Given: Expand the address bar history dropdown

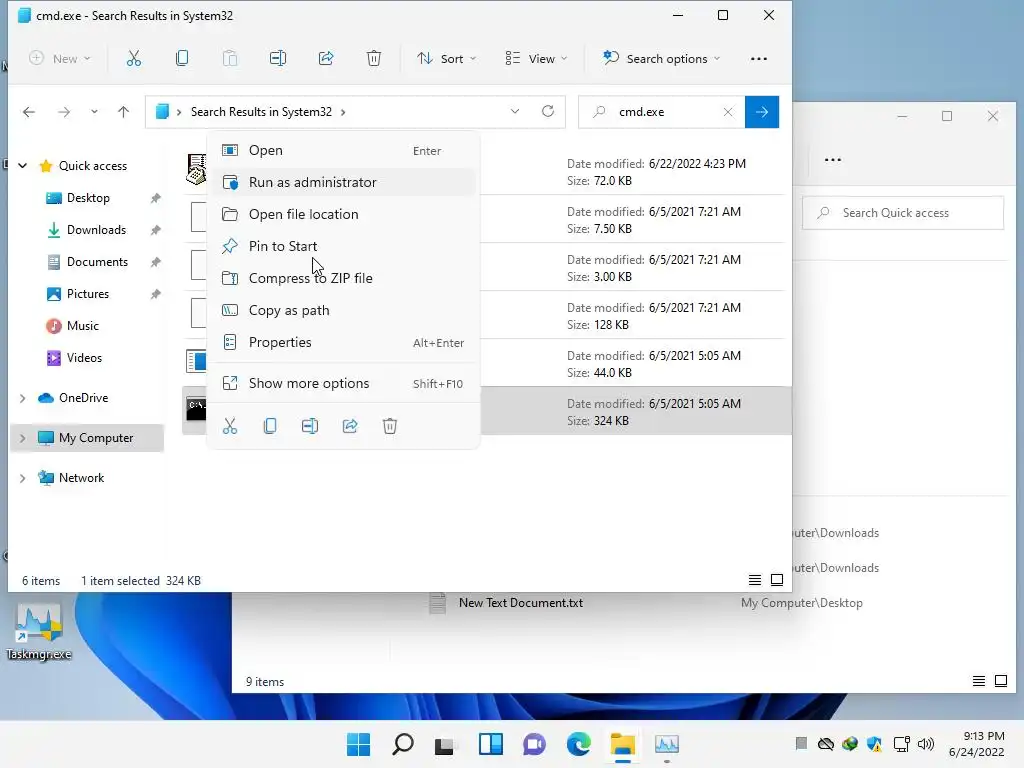Looking at the screenshot, I should tap(515, 111).
